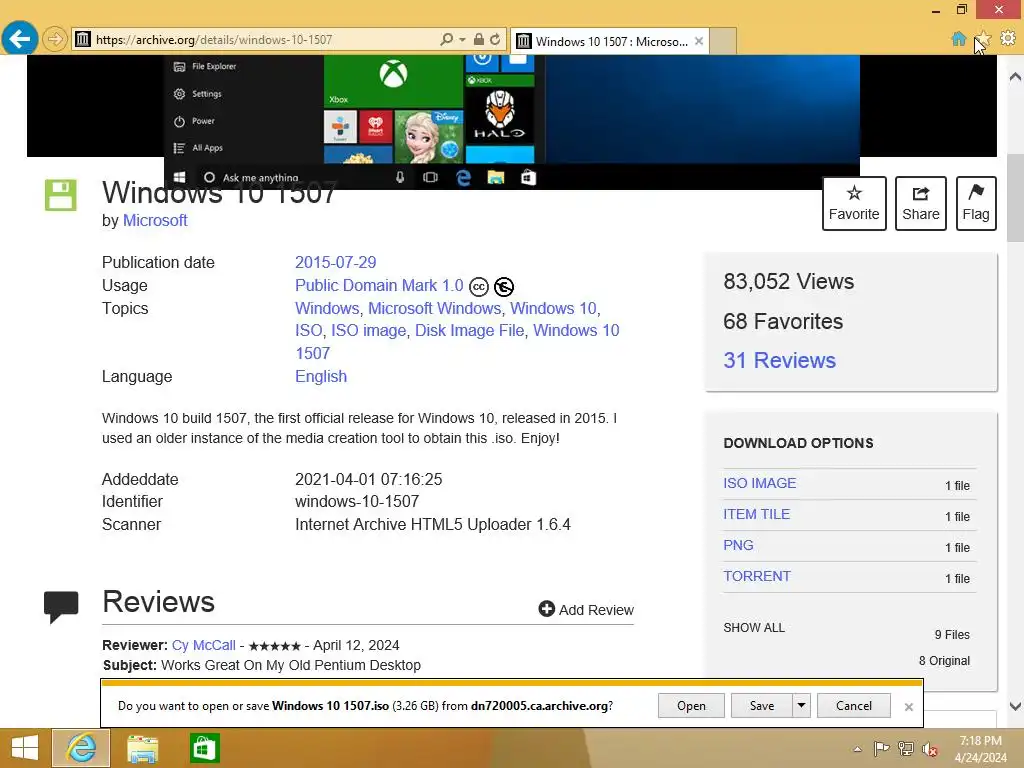Viewport: 1024px width, 768px height.
Task: Click the 83,052 Views text
Action: pyautogui.click(x=788, y=281)
